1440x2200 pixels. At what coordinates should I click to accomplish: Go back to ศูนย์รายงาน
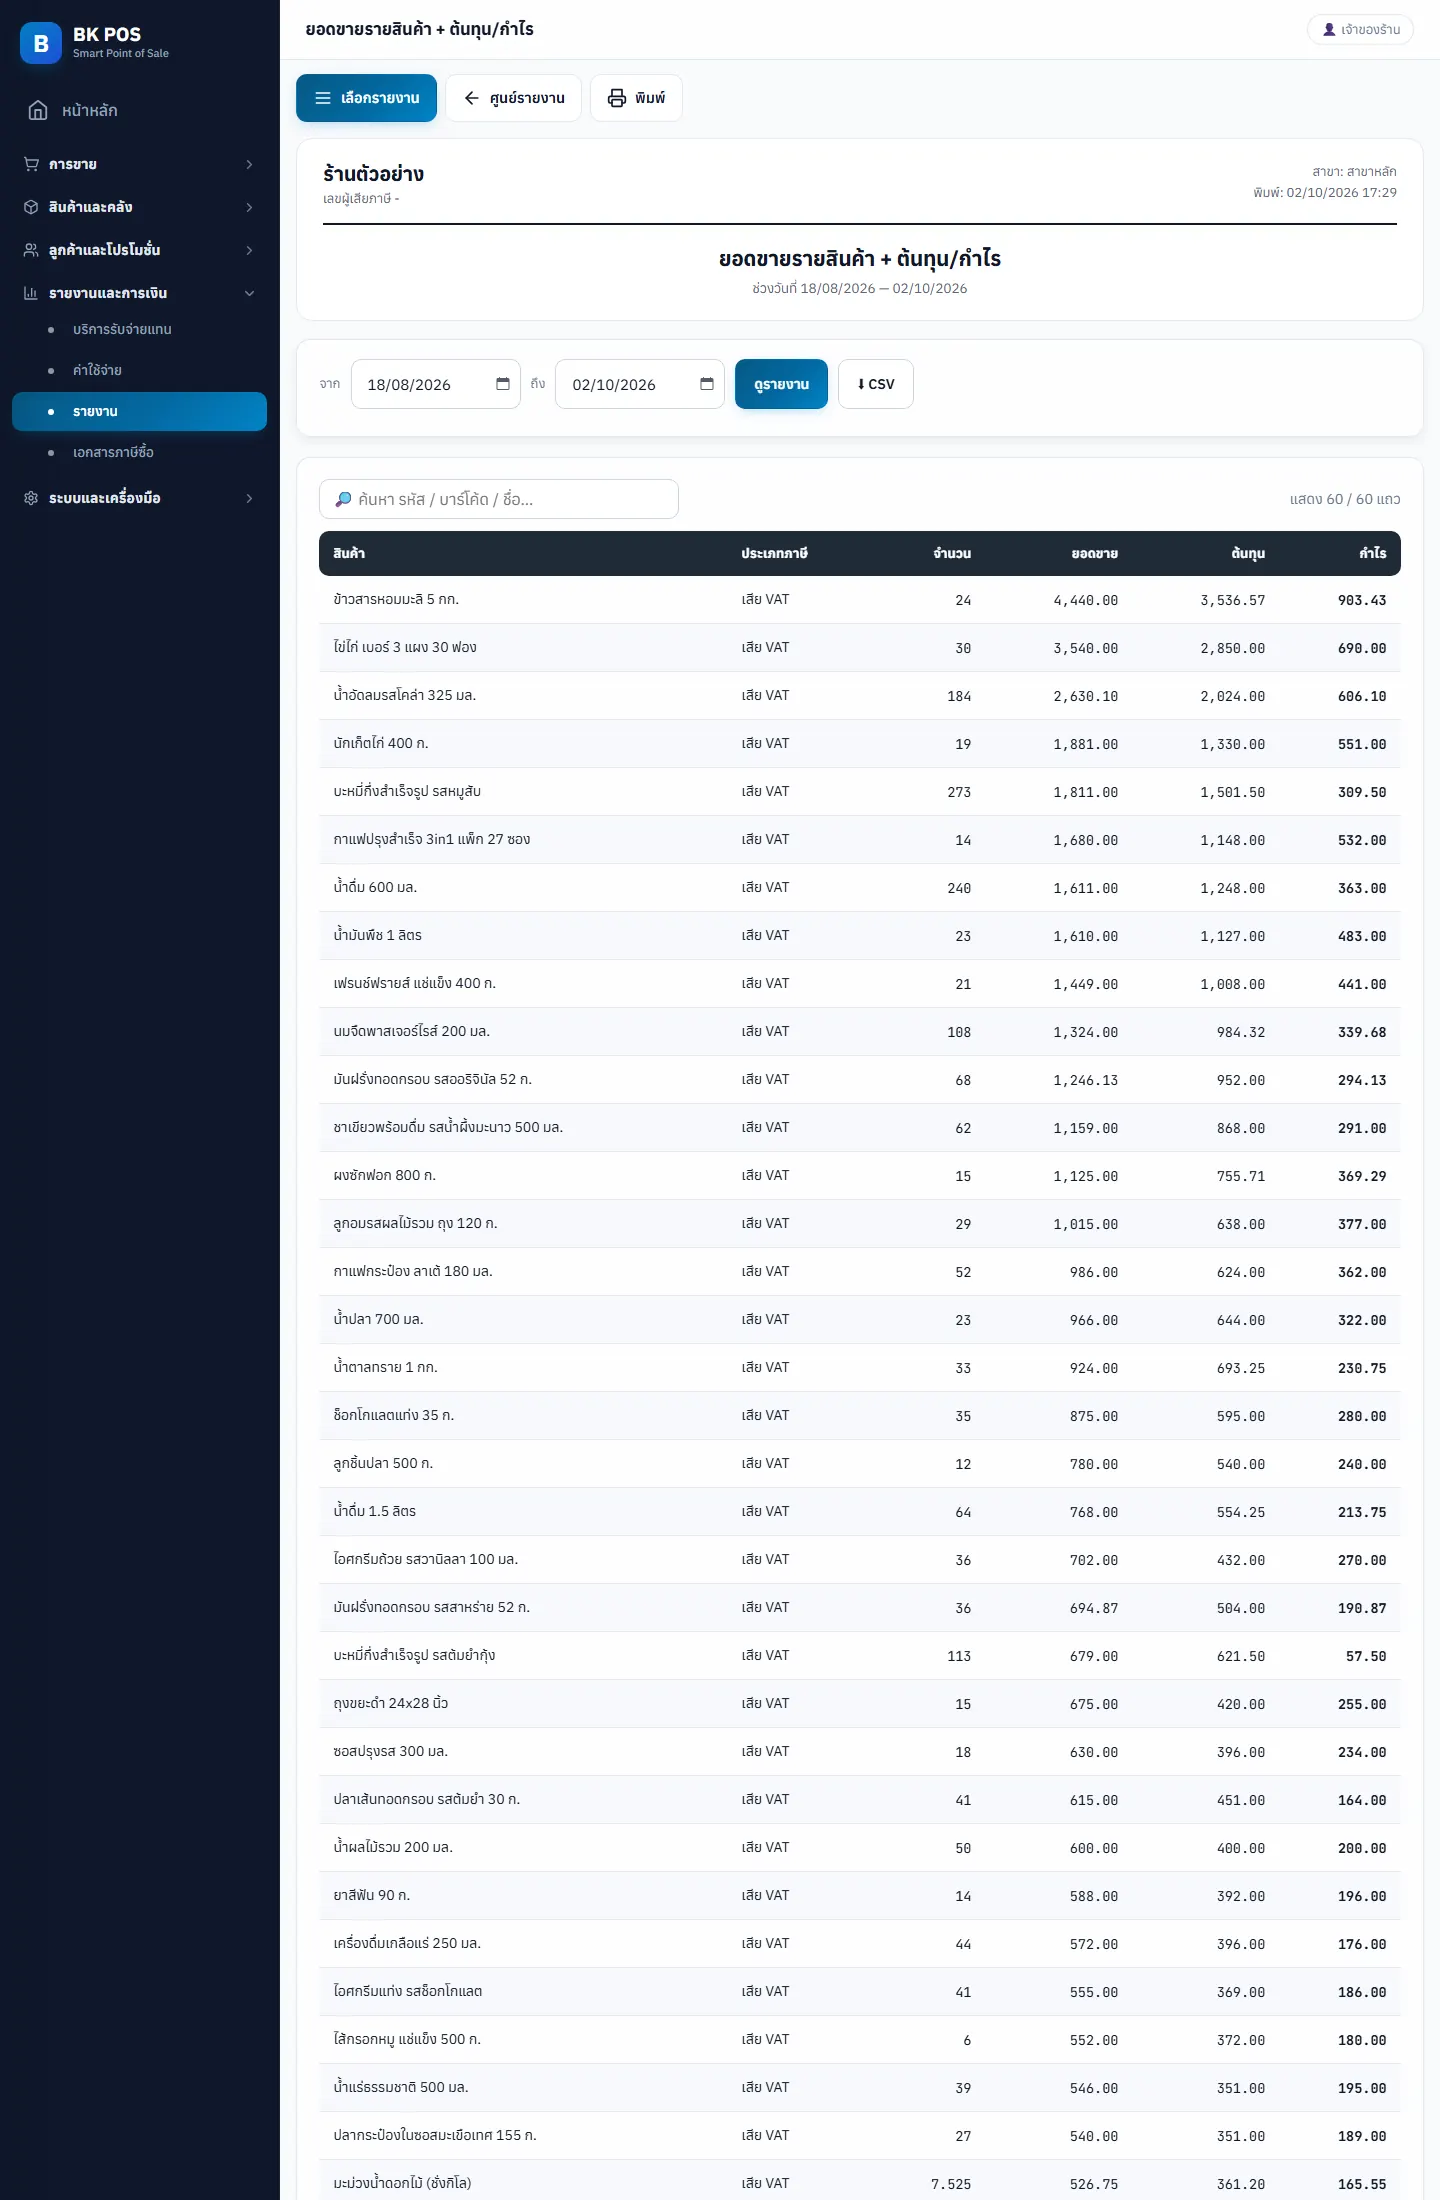[x=513, y=98]
